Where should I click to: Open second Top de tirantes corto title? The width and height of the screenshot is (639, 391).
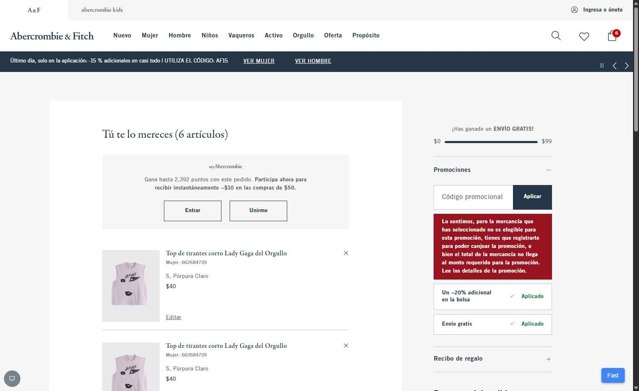(226, 346)
